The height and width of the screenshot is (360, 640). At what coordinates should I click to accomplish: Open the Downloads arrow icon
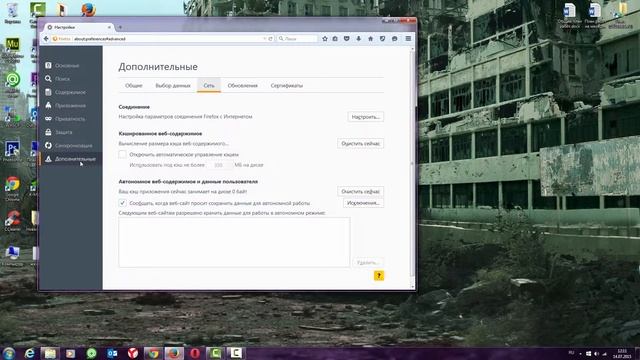point(358,39)
